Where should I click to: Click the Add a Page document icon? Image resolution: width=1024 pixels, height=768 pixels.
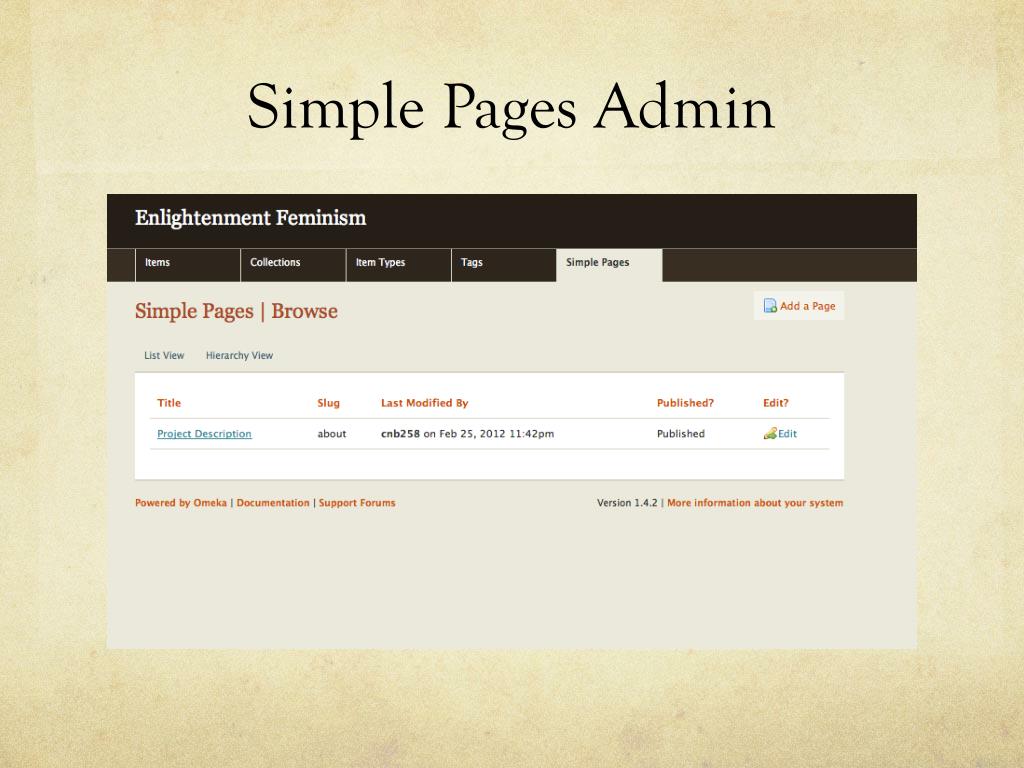pos(771,306)
